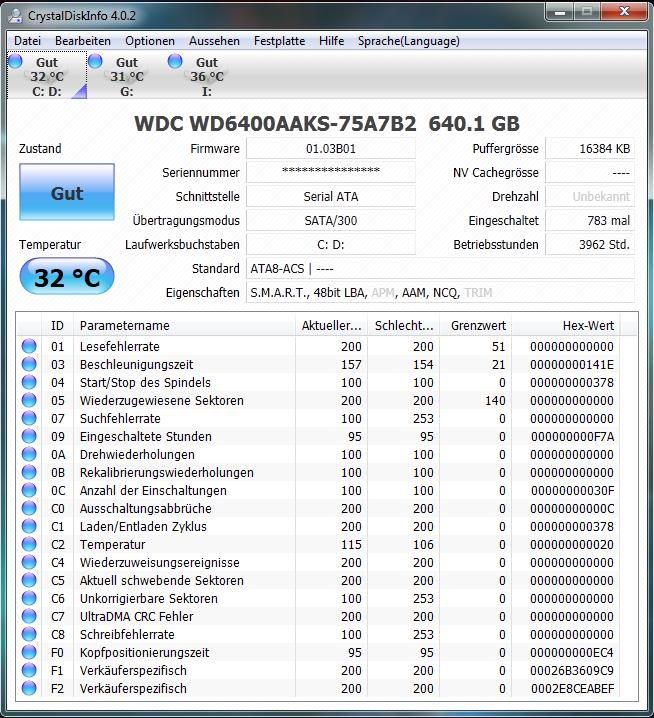
Task: Open the Datei menu
Action: pos(27,41)
